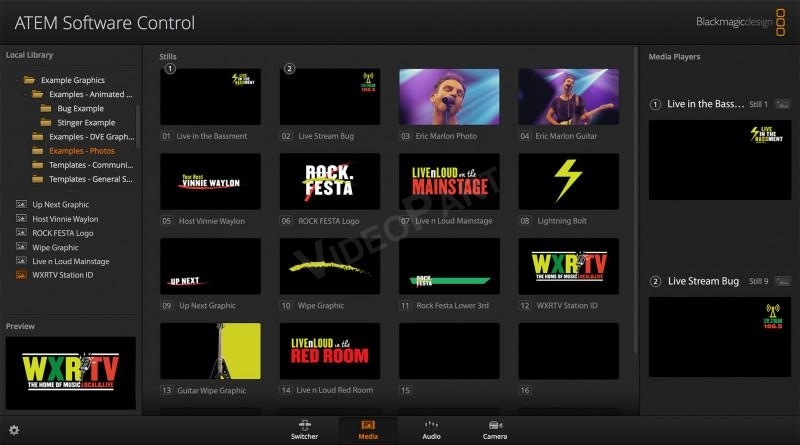This screenshot has width=800, height=445.
Task: Select ROCK FESTA Logo in file list
Action: (63, 233)
